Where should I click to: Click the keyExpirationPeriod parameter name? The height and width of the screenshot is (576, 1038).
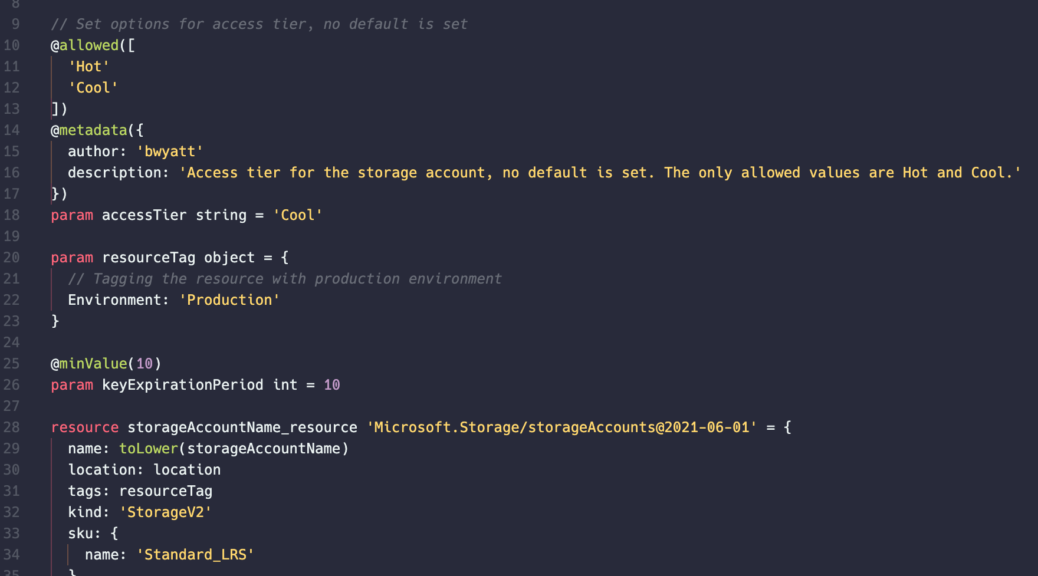182,385
